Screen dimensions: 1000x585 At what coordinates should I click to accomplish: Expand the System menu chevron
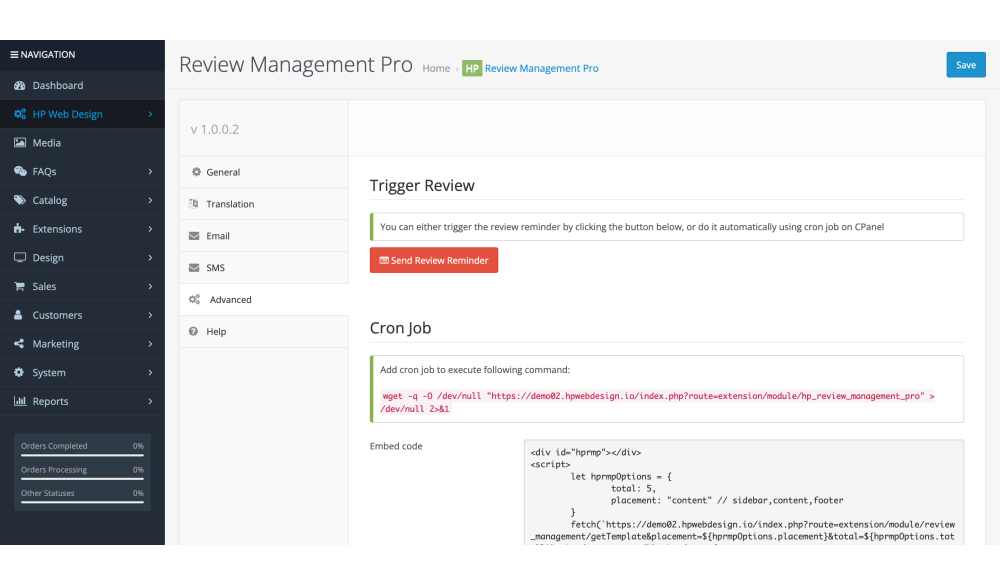pos(150,373)
